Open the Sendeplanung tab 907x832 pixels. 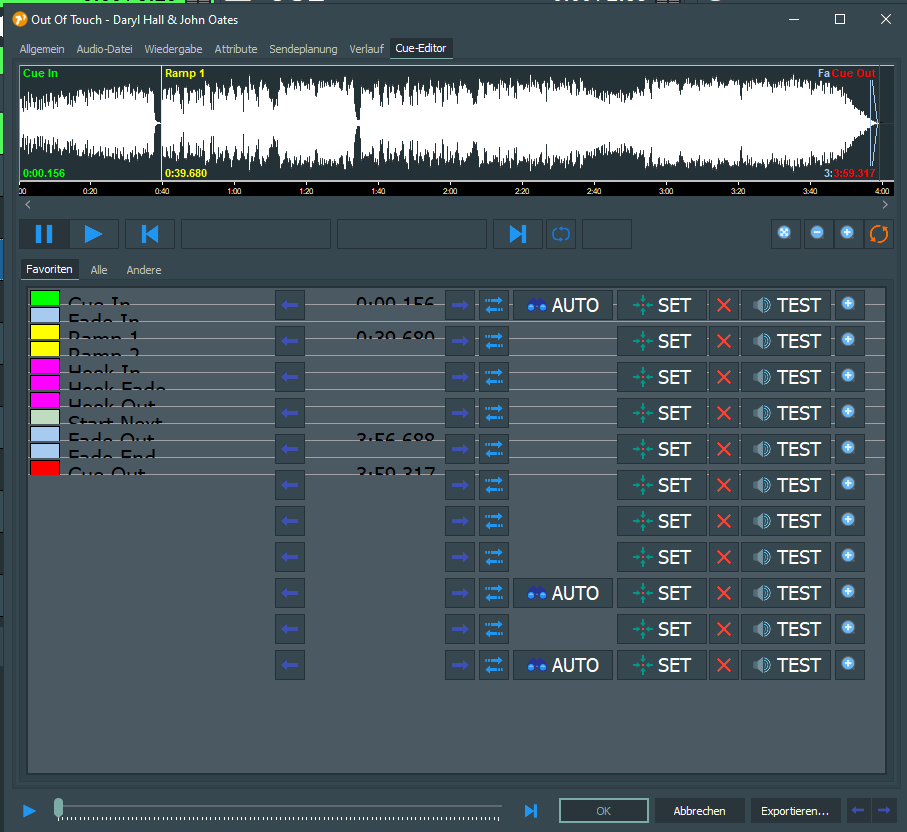(303, 49)
